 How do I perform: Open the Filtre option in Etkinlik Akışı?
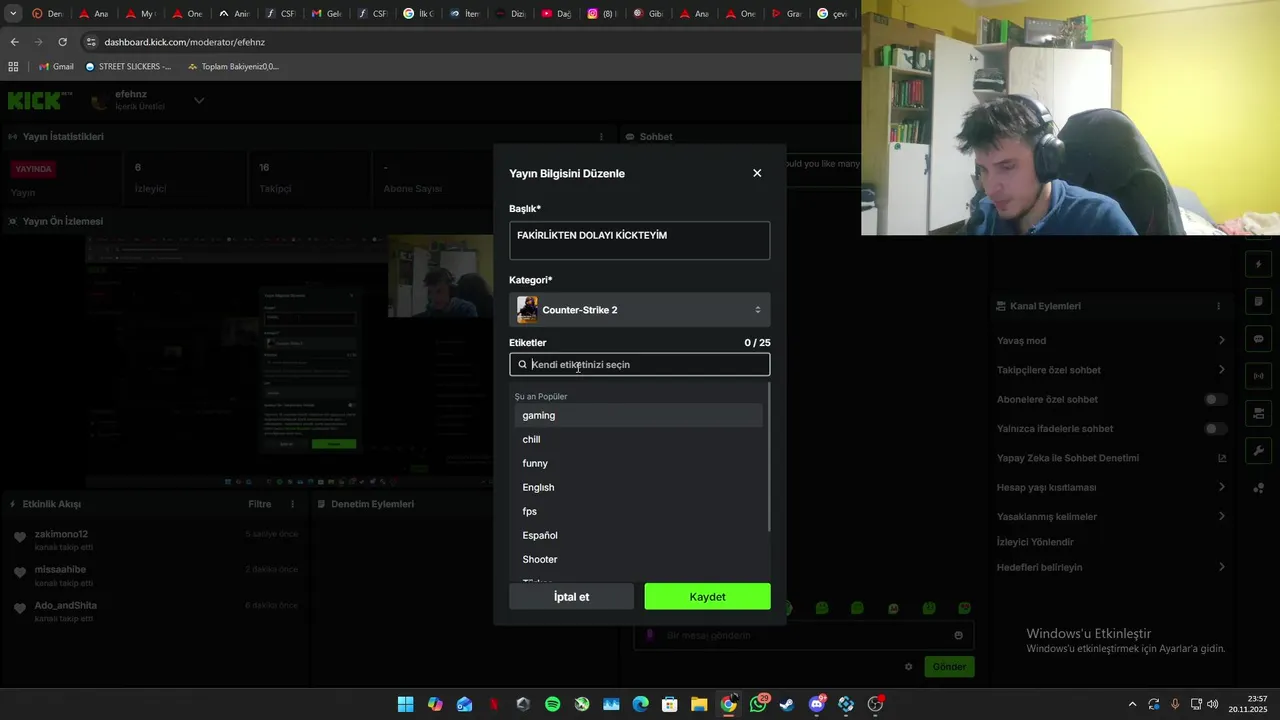(x=260, y=504)
